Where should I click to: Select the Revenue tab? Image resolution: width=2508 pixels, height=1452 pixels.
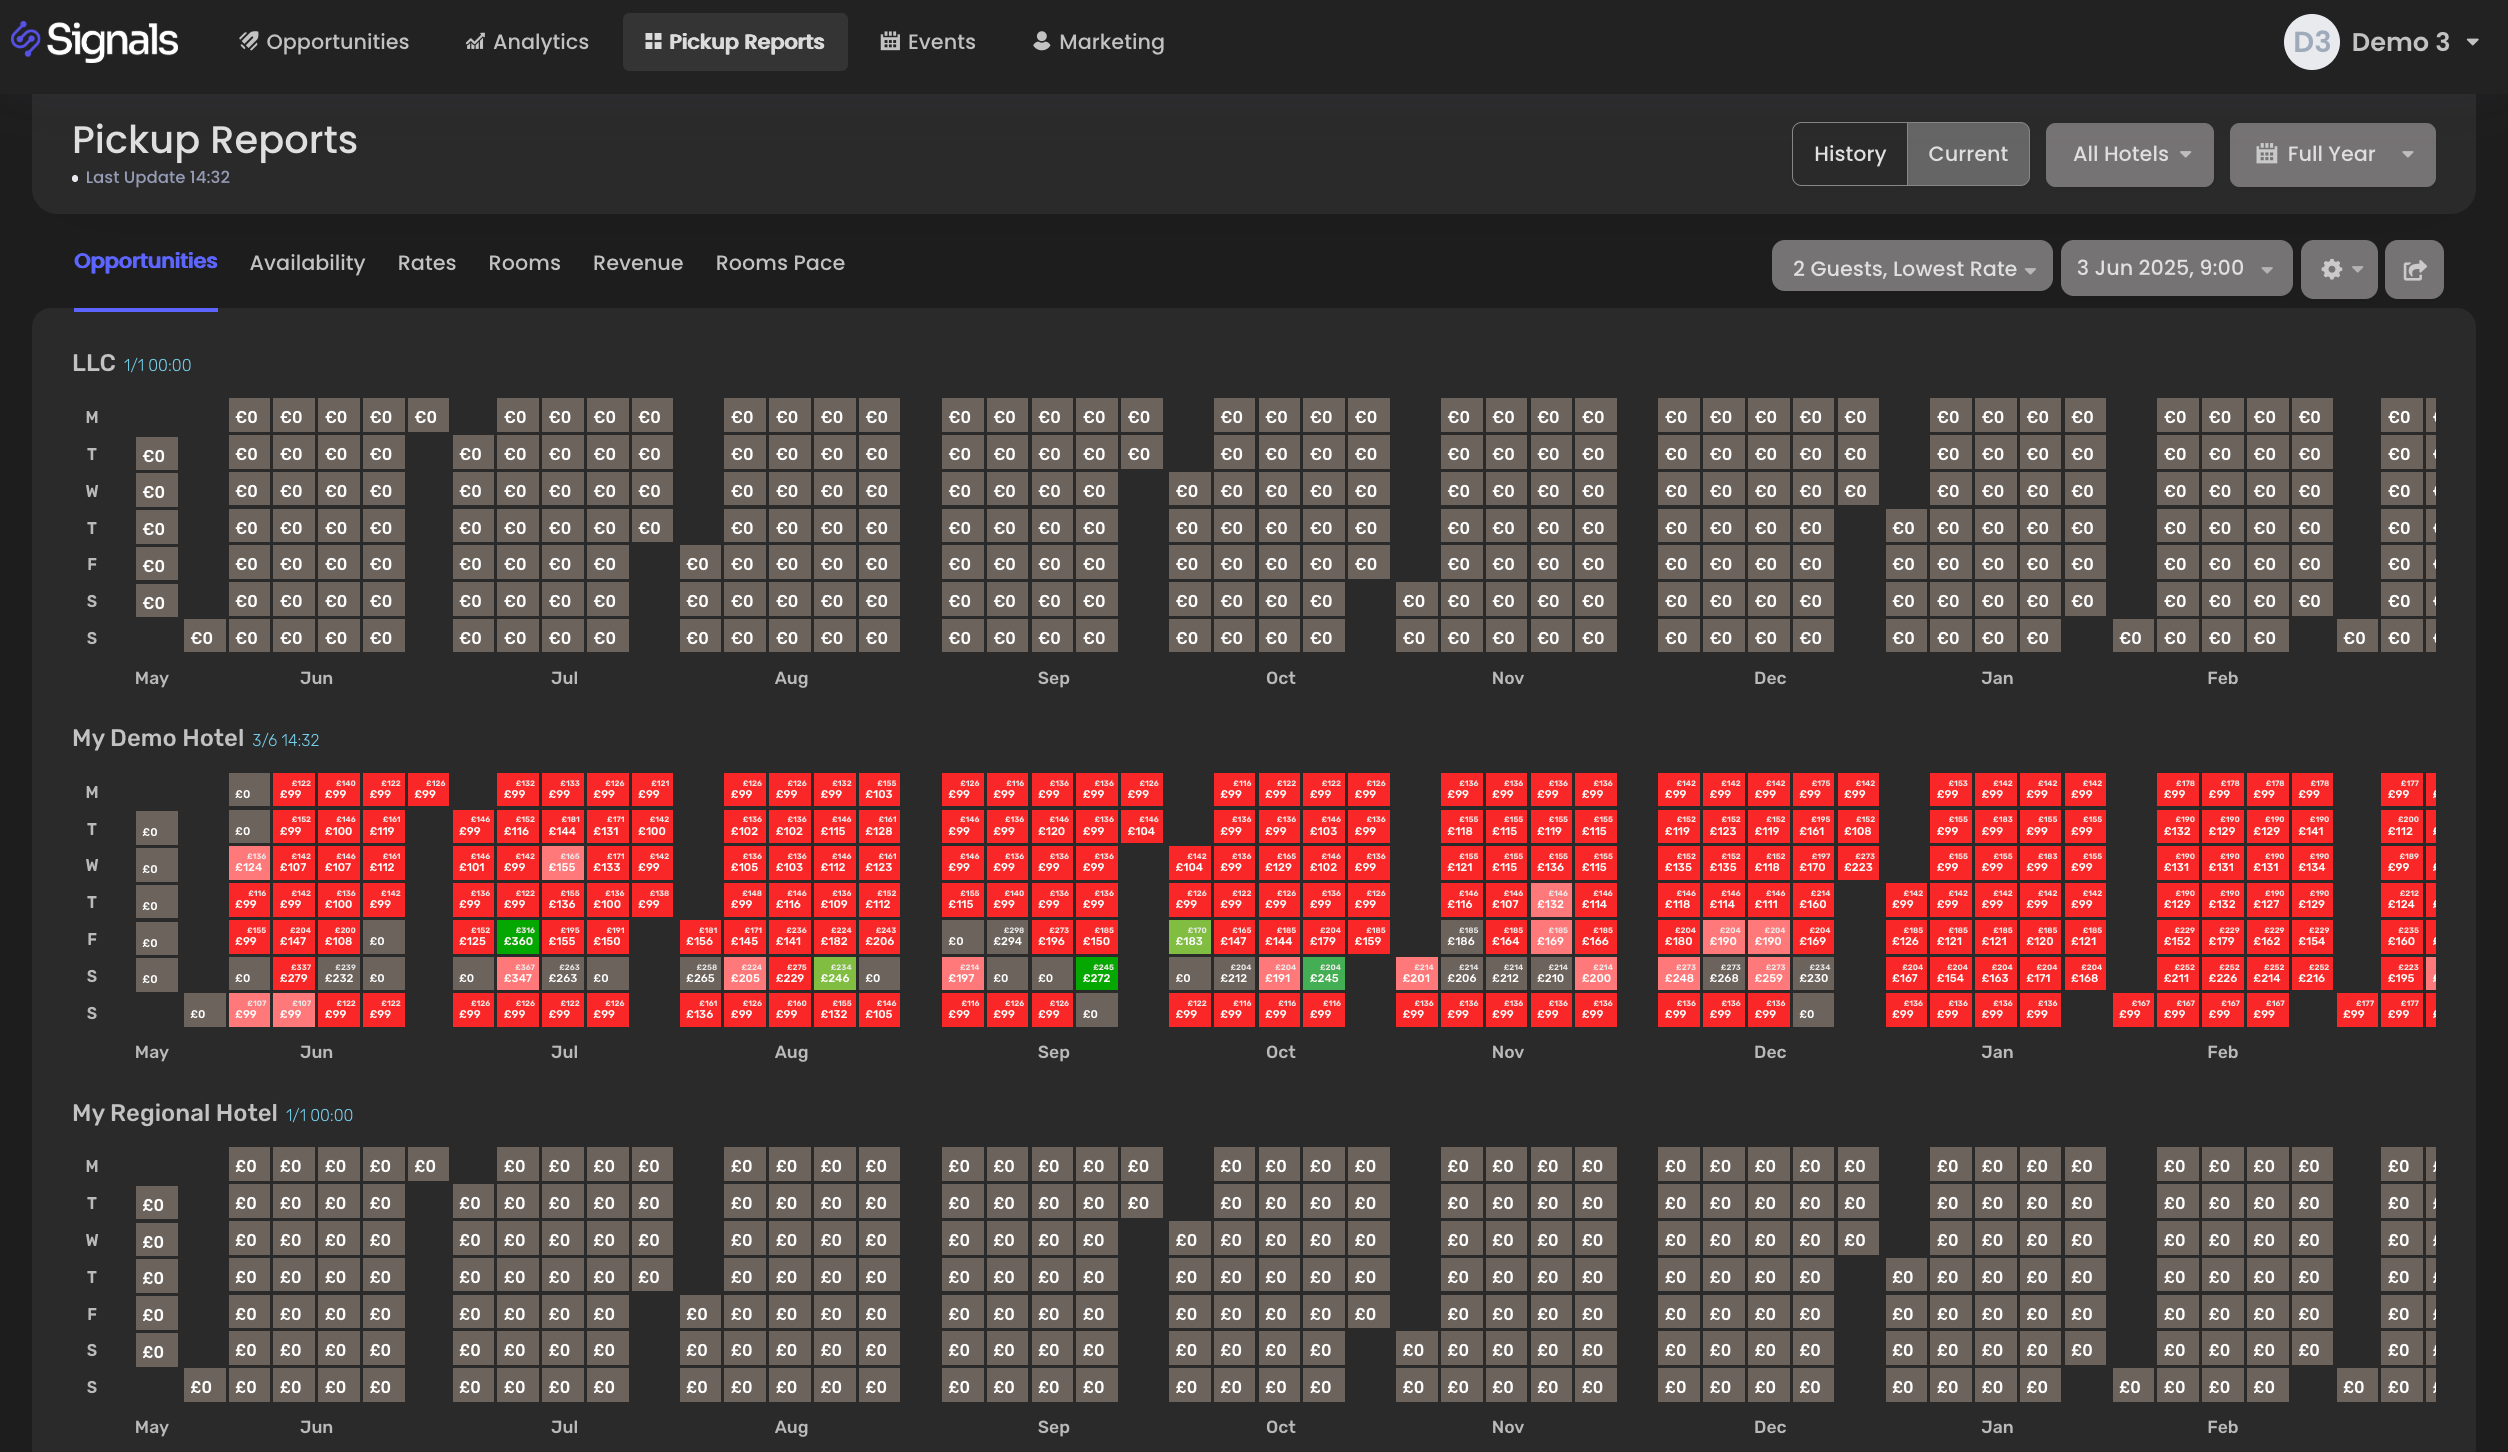tap(637, 263)
